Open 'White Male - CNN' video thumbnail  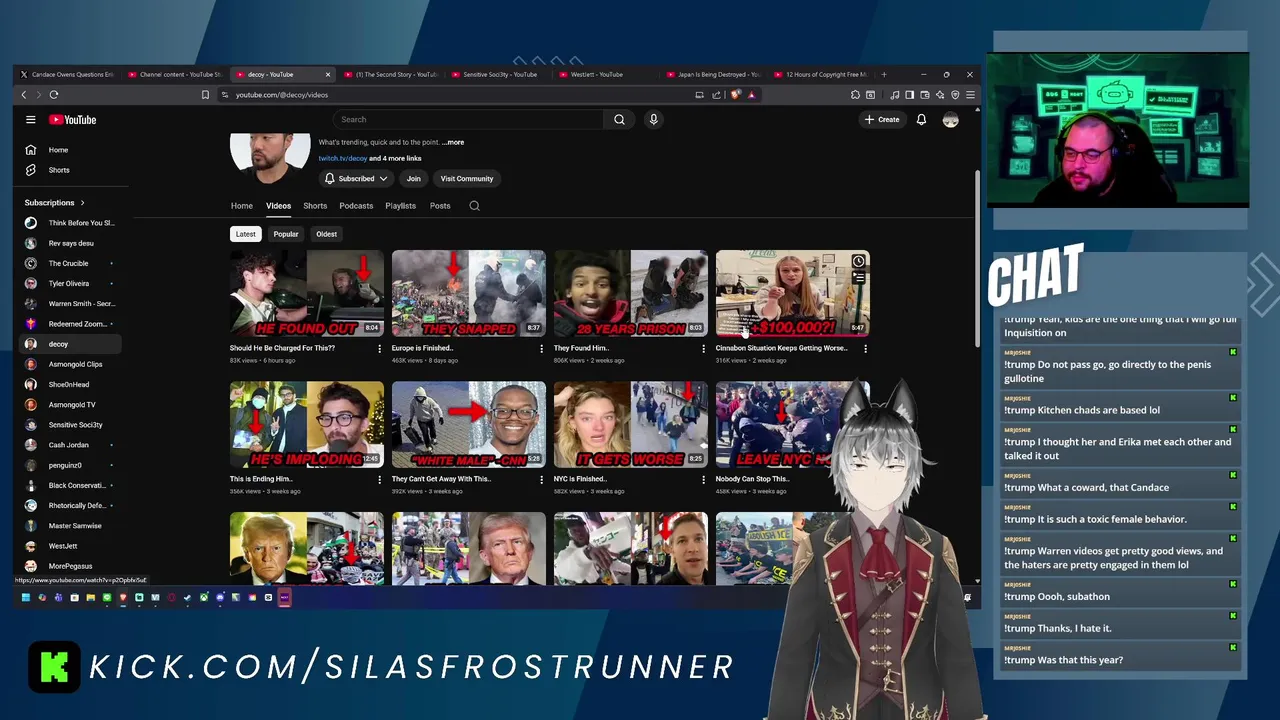[x=469, y=424]
